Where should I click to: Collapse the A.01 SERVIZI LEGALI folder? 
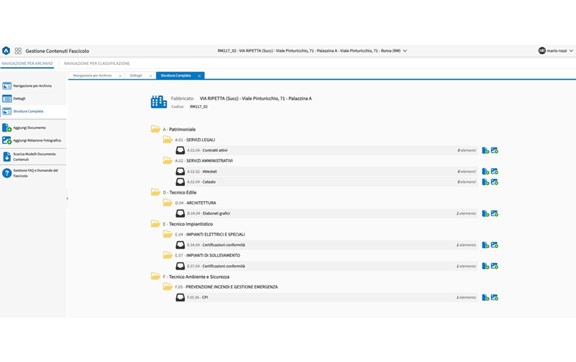pyautogui.click(x=168, y=140)
